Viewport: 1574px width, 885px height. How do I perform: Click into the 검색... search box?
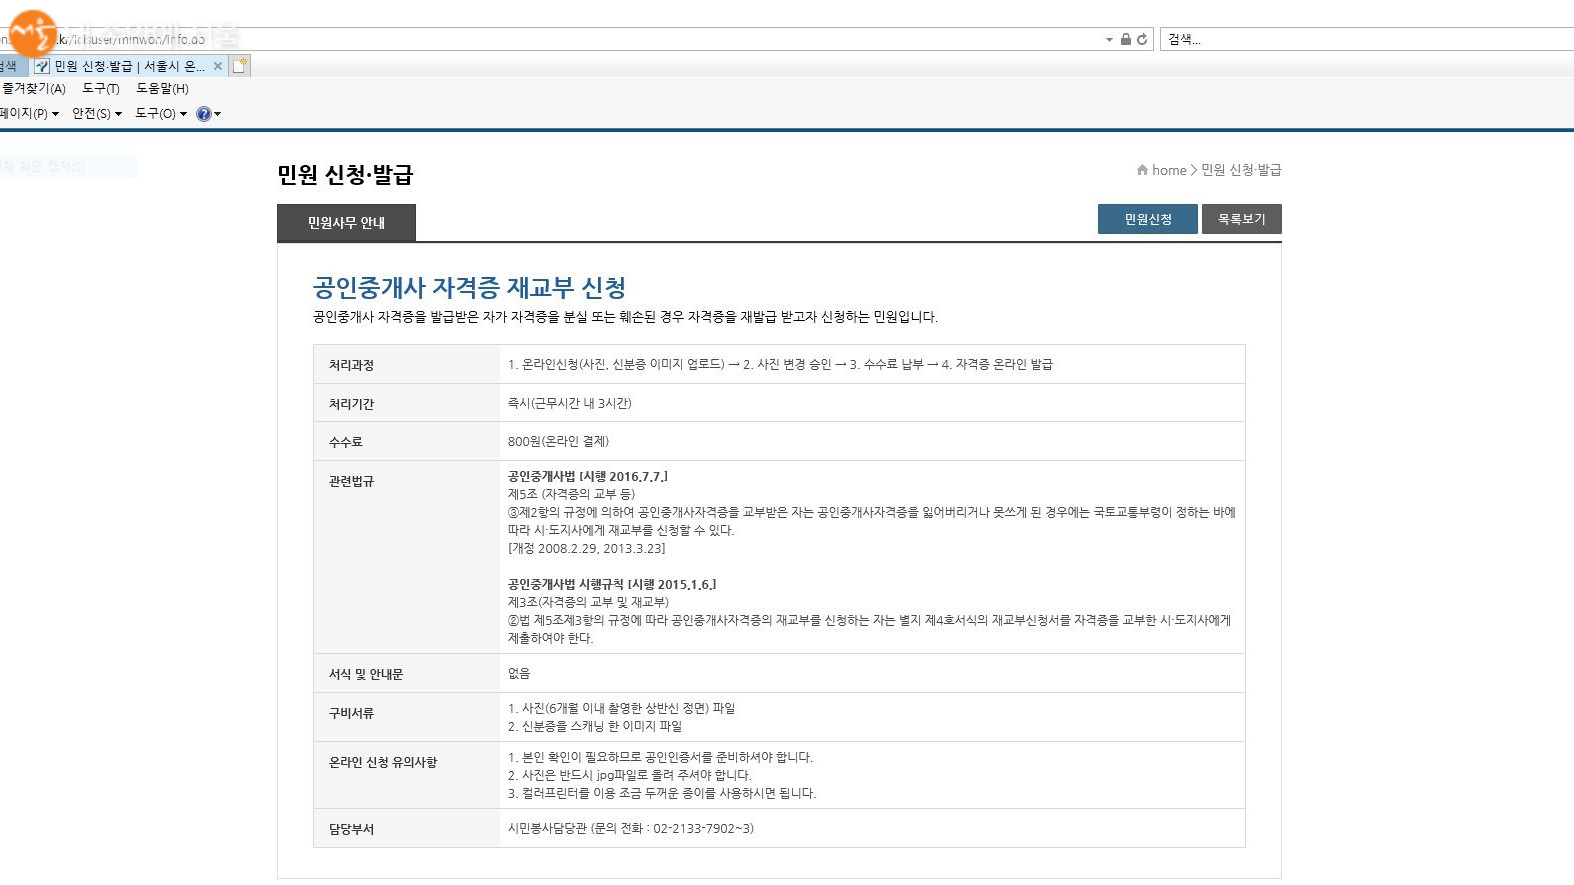(x=1360, y=40)
